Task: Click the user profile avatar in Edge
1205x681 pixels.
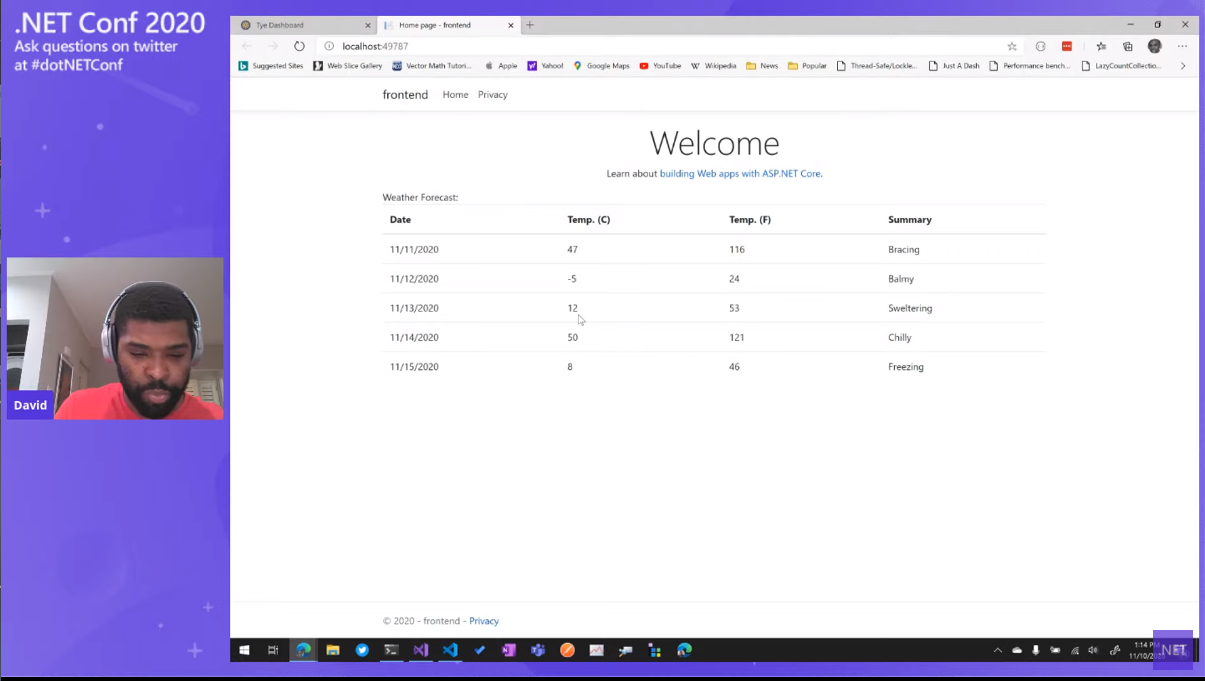Action: 1155,46
